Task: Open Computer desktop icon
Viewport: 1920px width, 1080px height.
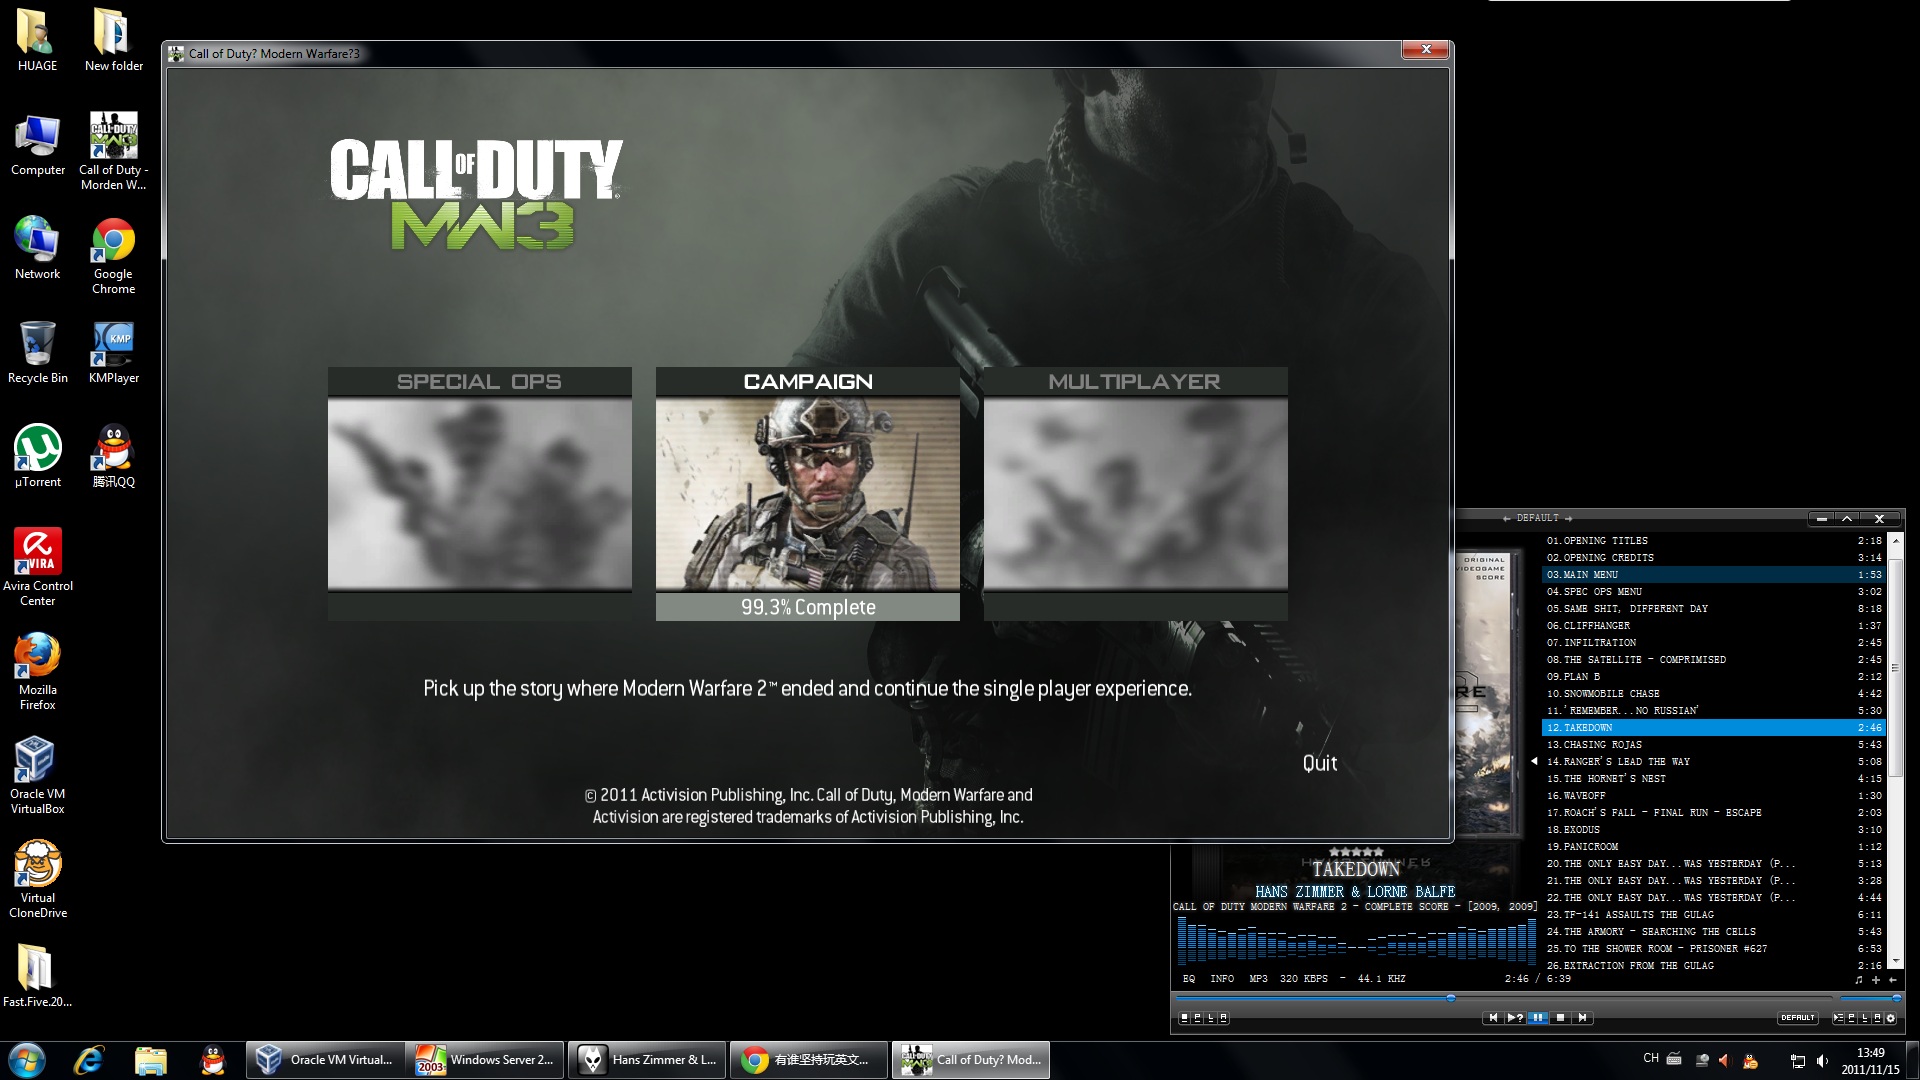Action: click(37, 145)
